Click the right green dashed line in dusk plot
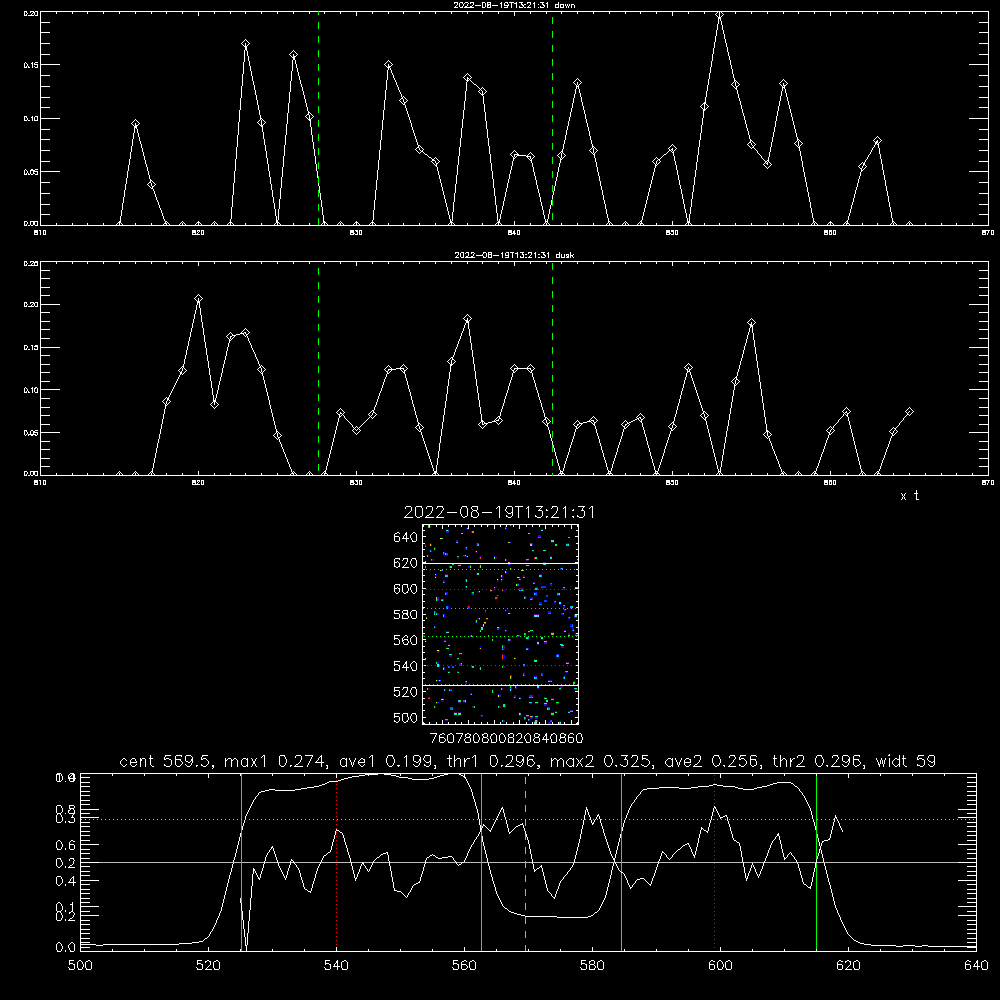This screenshot has width=1000, height=1000. click(552, 368)
